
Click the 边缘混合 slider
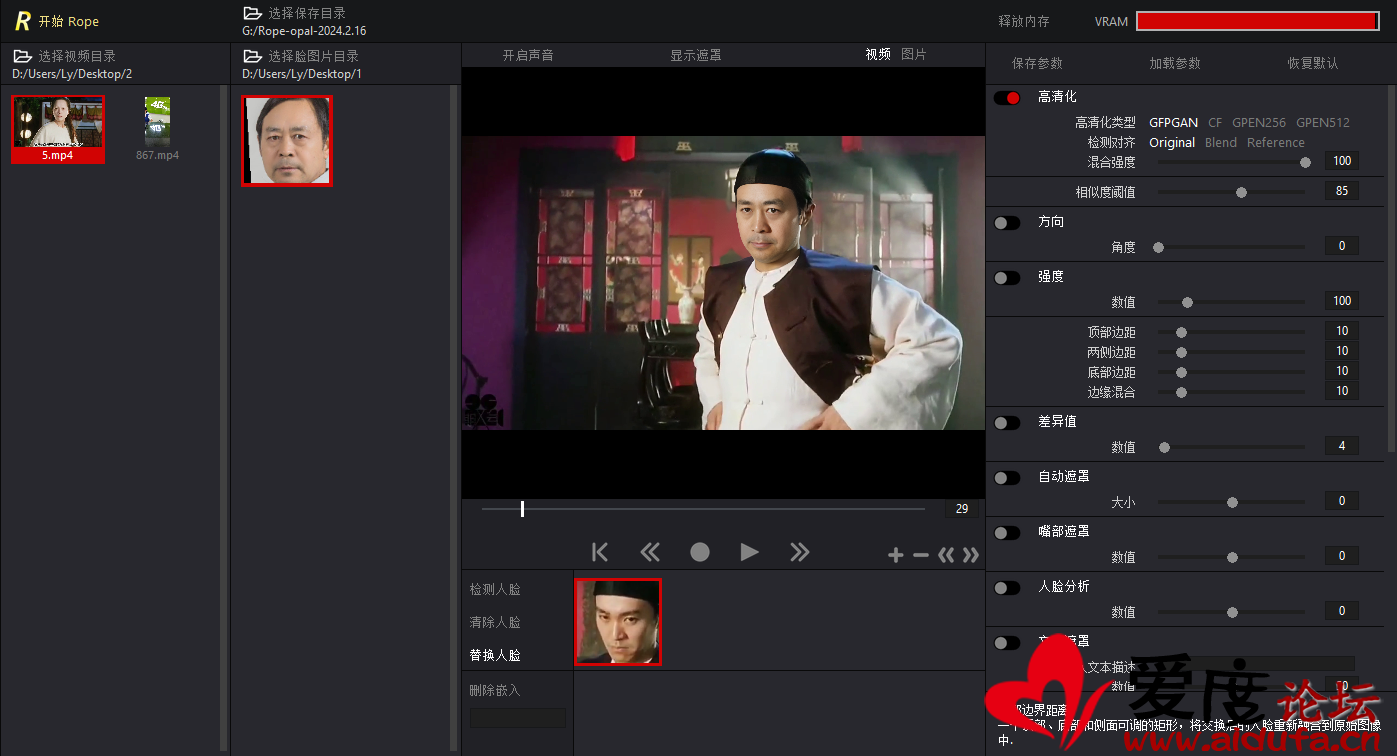1231,392
